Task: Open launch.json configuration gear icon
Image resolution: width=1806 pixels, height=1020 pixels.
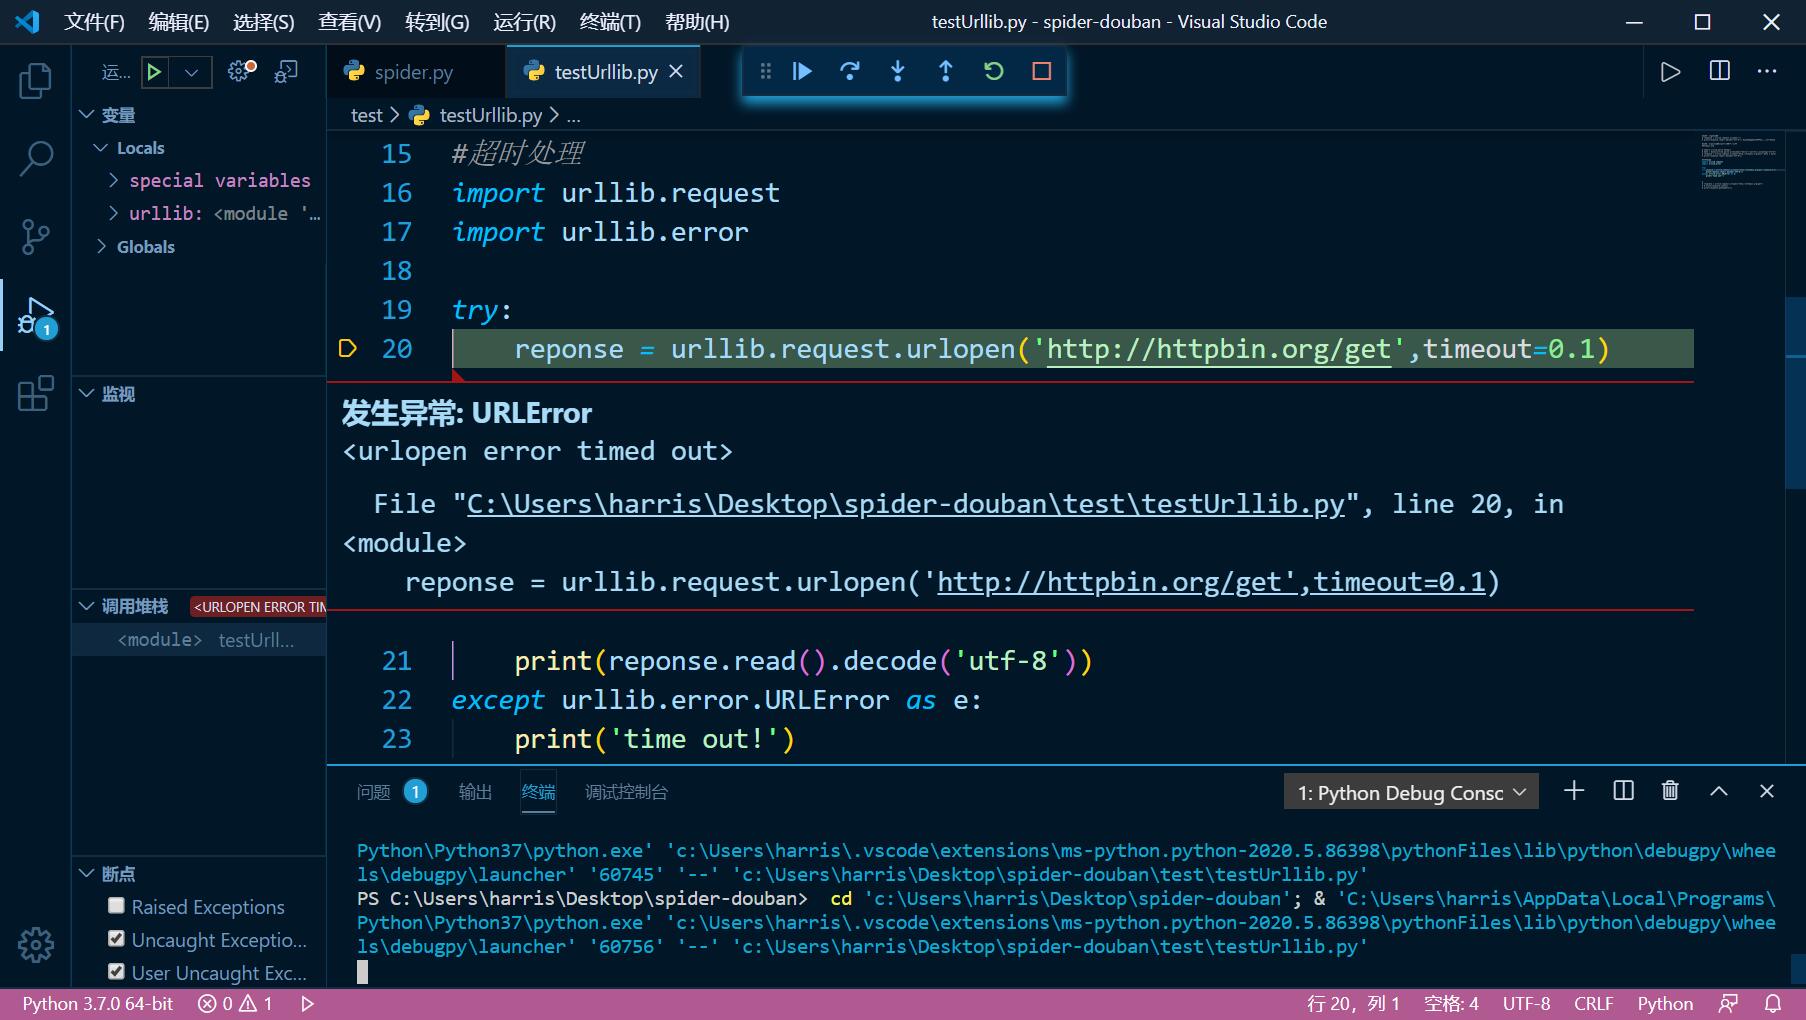Action: click(x=241, y=71)
